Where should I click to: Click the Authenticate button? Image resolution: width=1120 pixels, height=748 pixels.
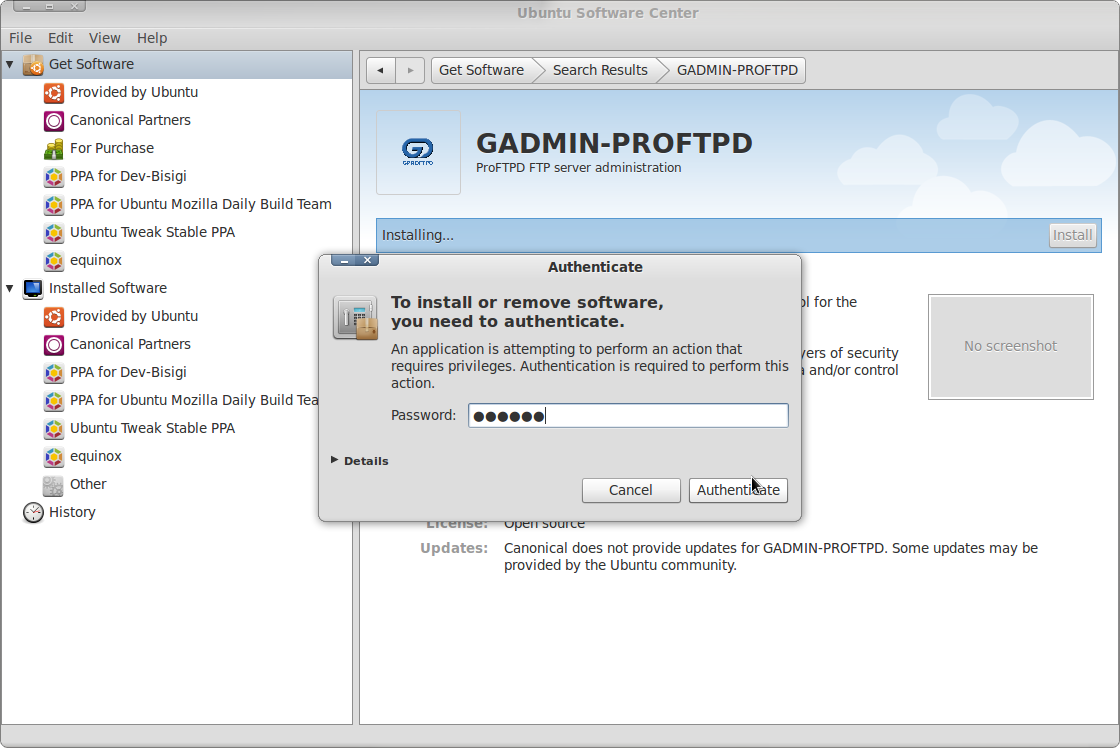[x=738, y=490]
